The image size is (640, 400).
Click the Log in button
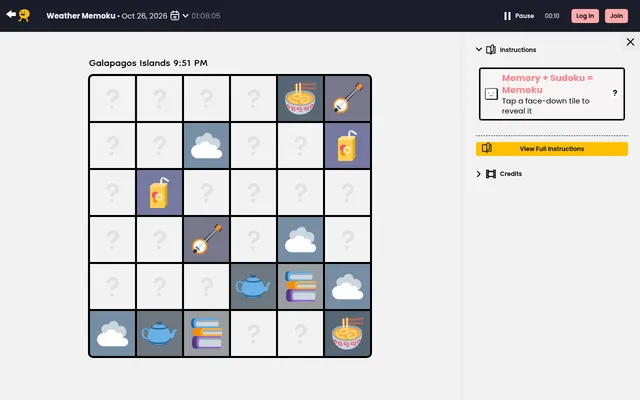585,16
